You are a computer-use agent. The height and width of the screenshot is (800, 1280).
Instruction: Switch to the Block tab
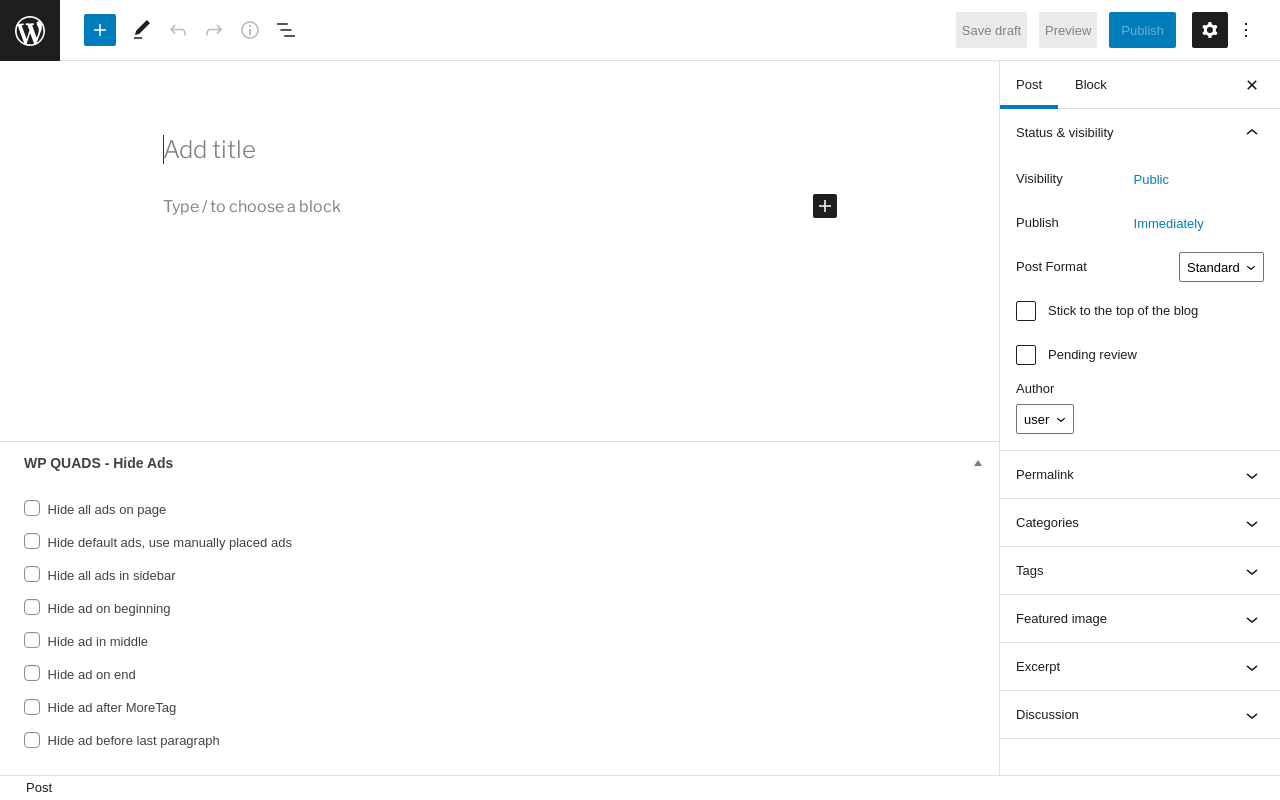click(x=1091, y=85)
